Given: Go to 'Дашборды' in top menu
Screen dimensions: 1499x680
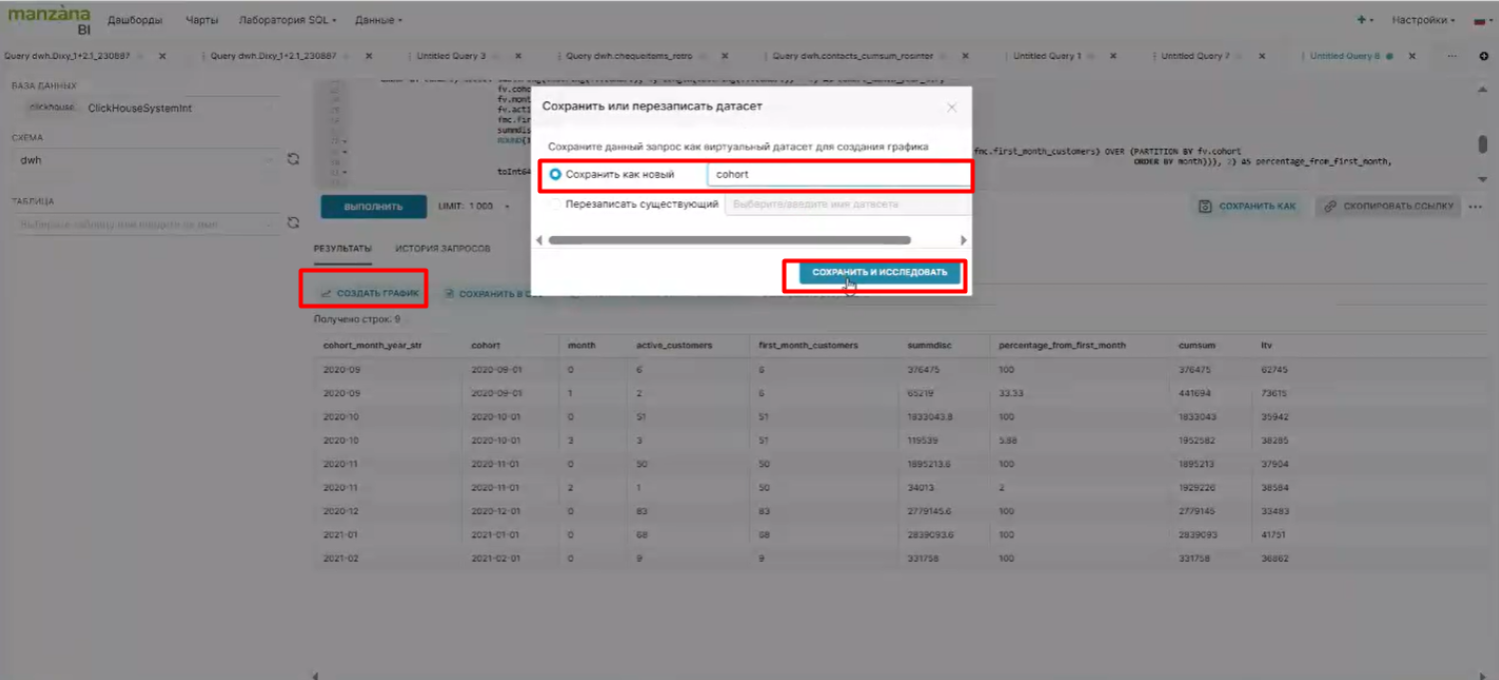Looking at the screenshot, I should click(135, 20).
